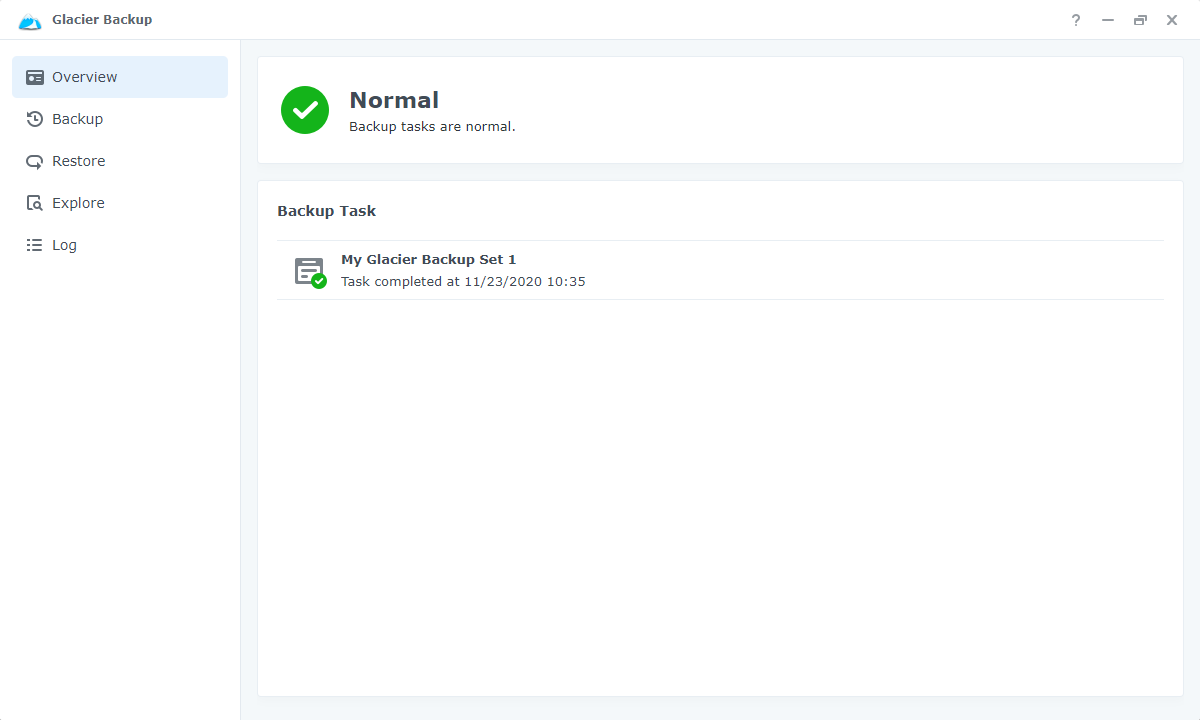Navigate to the Restore section
The image size is (1200, 720).
[78, 160]
